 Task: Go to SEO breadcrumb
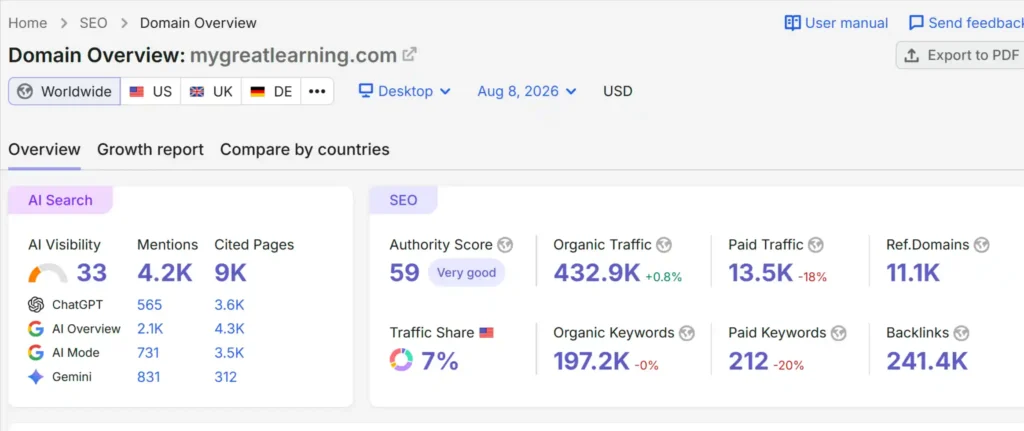click(x=93, y=23)
